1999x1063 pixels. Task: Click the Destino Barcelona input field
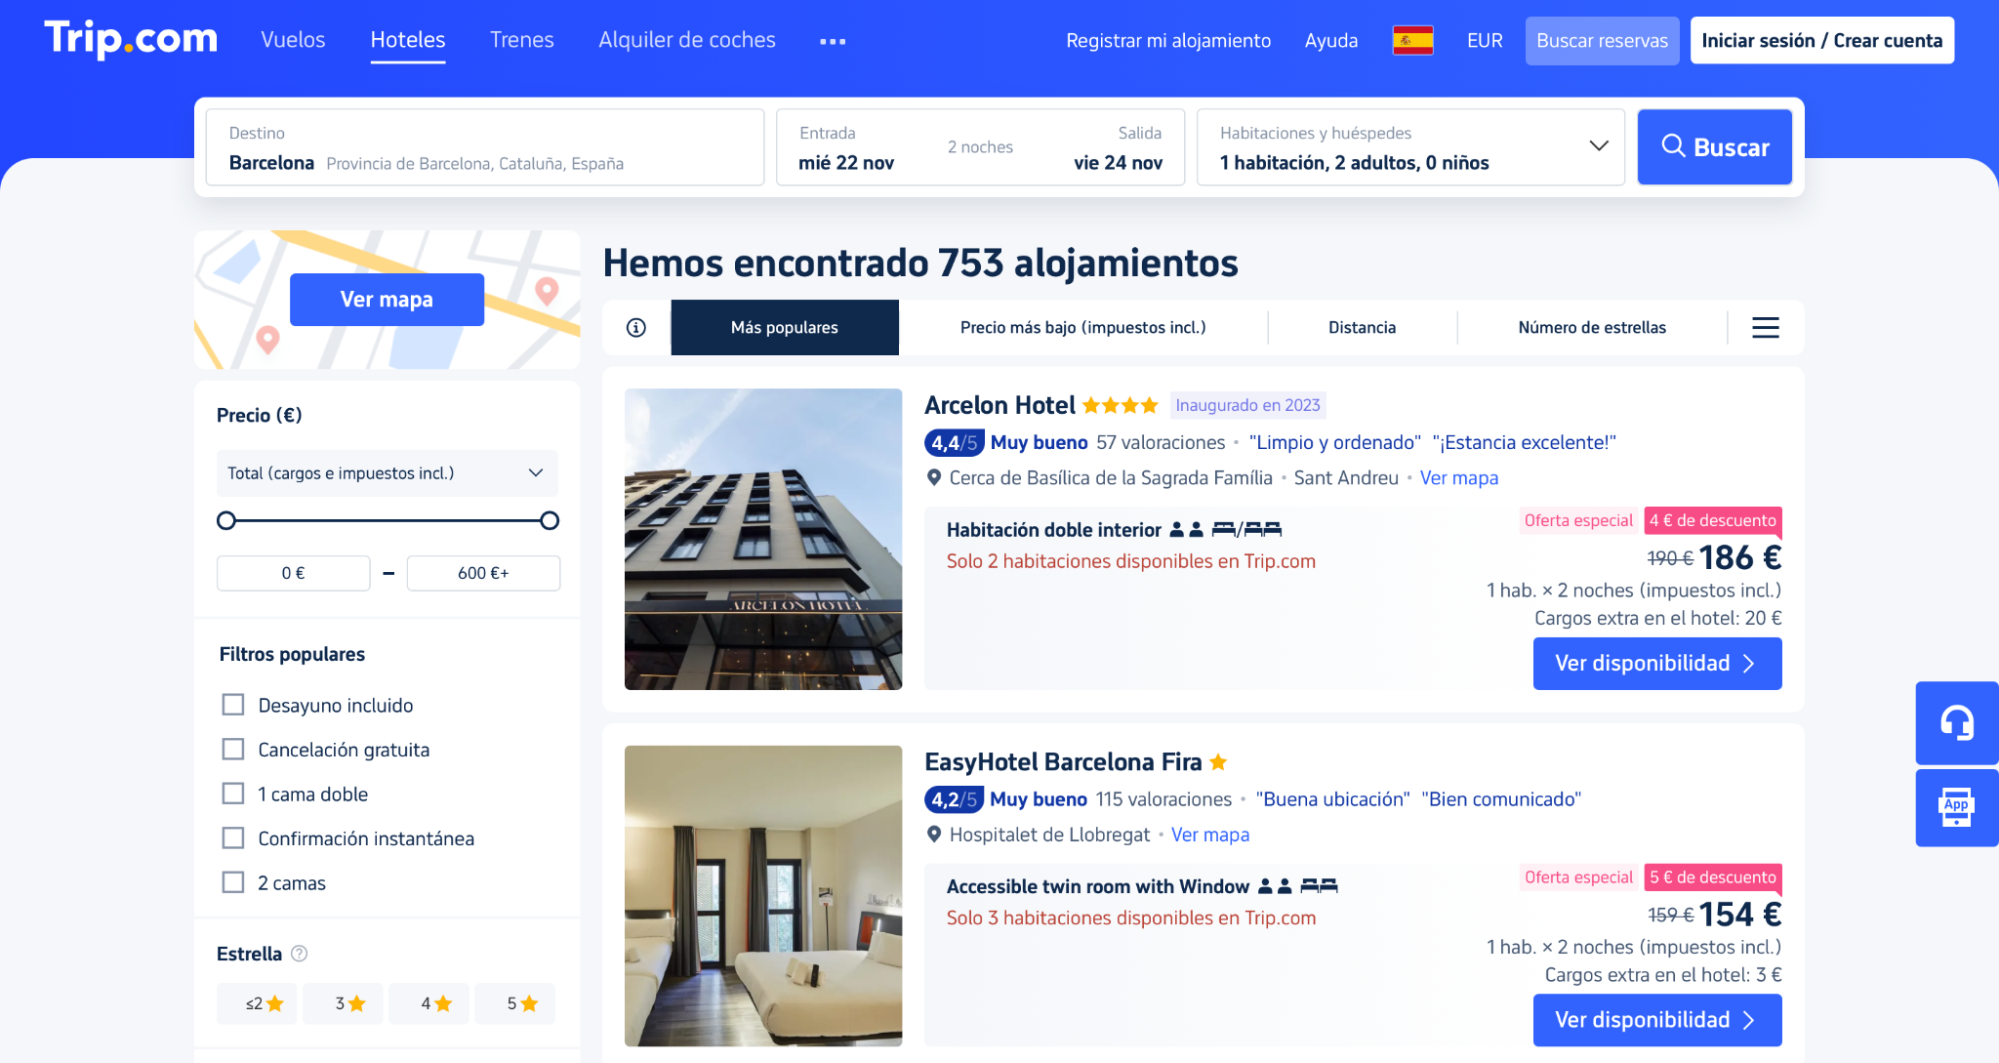tap(485, 147)
